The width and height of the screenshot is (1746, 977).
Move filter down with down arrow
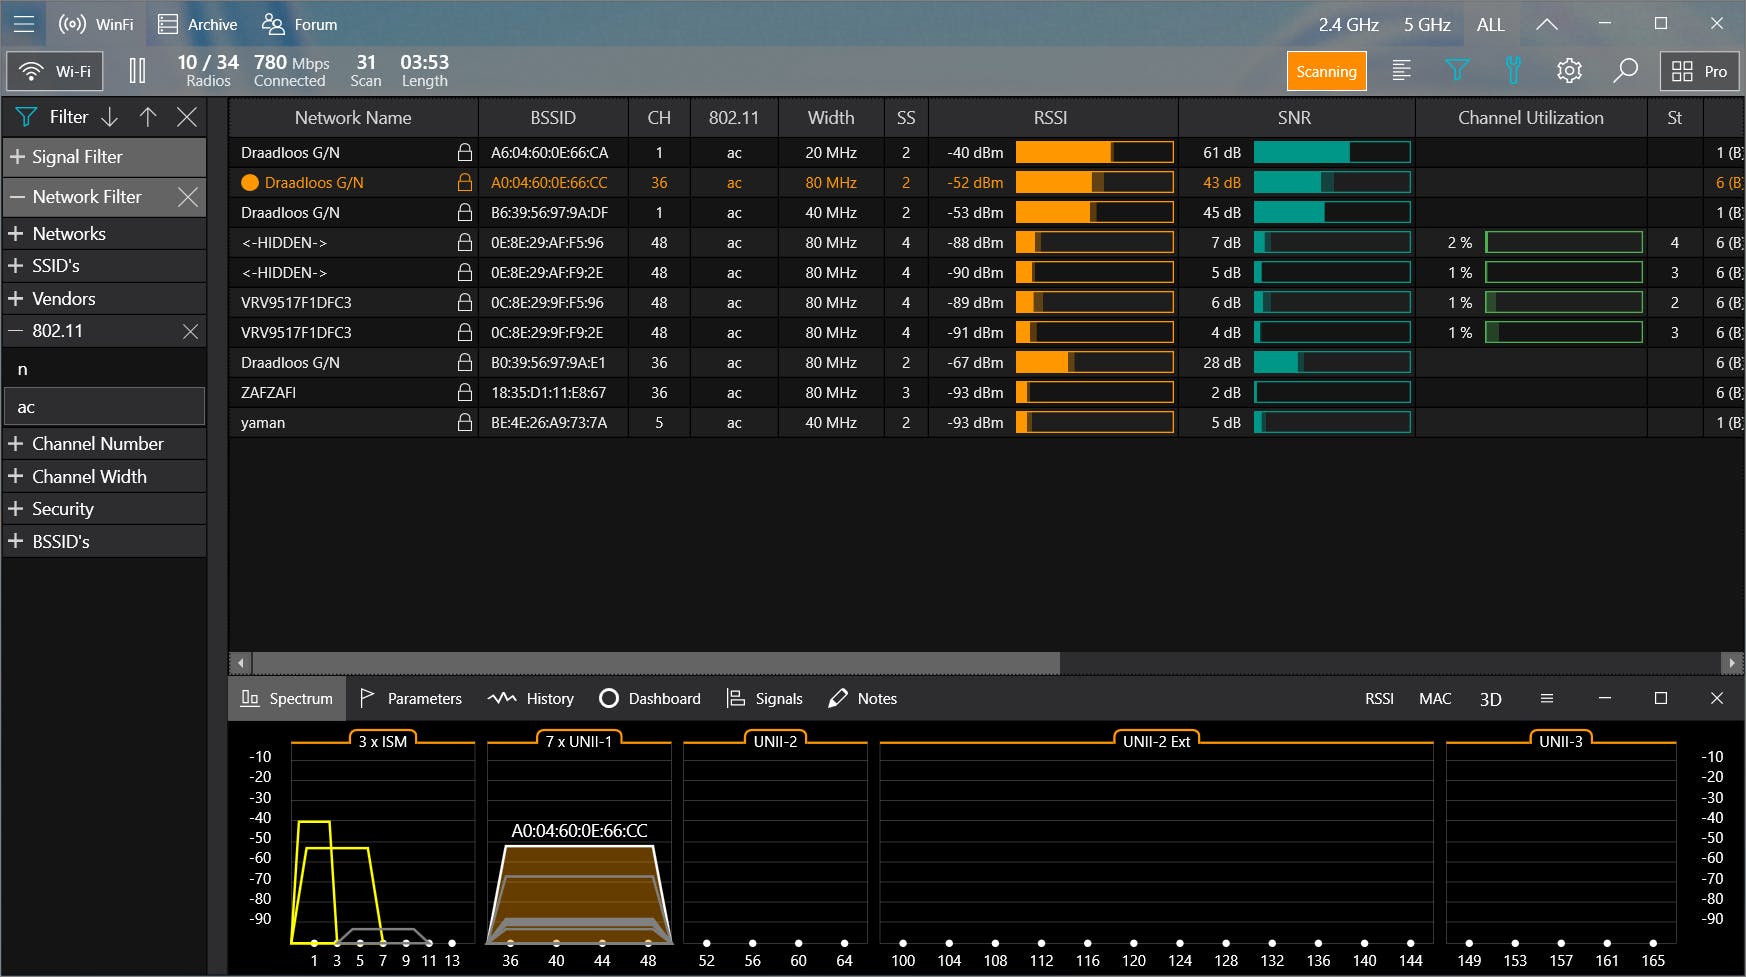point(110,117)
